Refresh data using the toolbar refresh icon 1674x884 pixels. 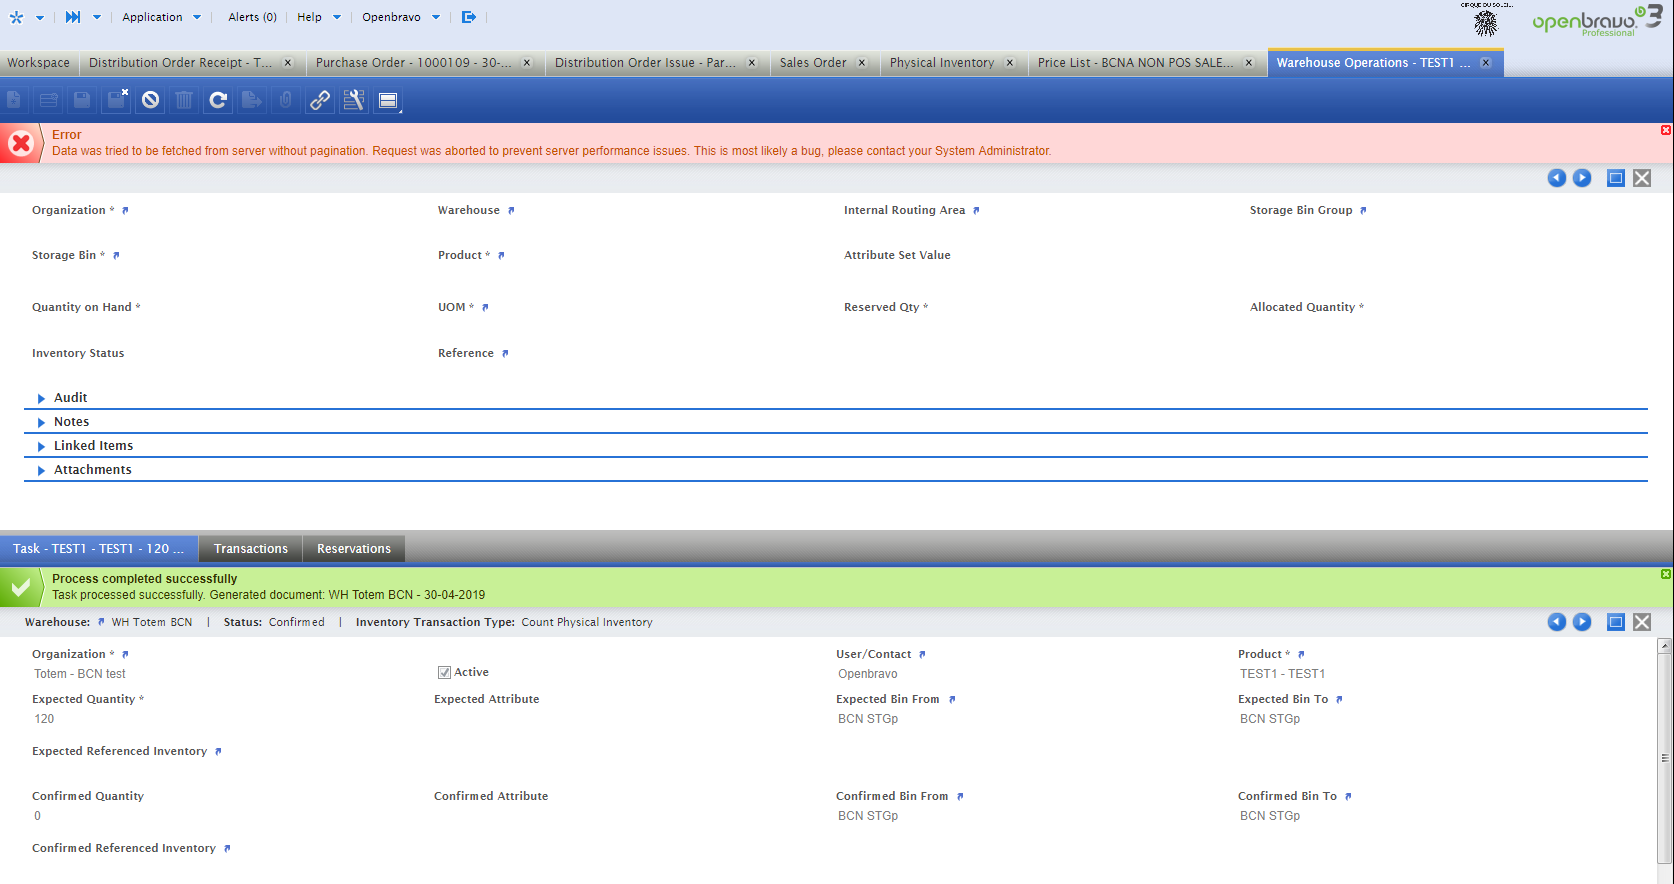coord(218,100)
